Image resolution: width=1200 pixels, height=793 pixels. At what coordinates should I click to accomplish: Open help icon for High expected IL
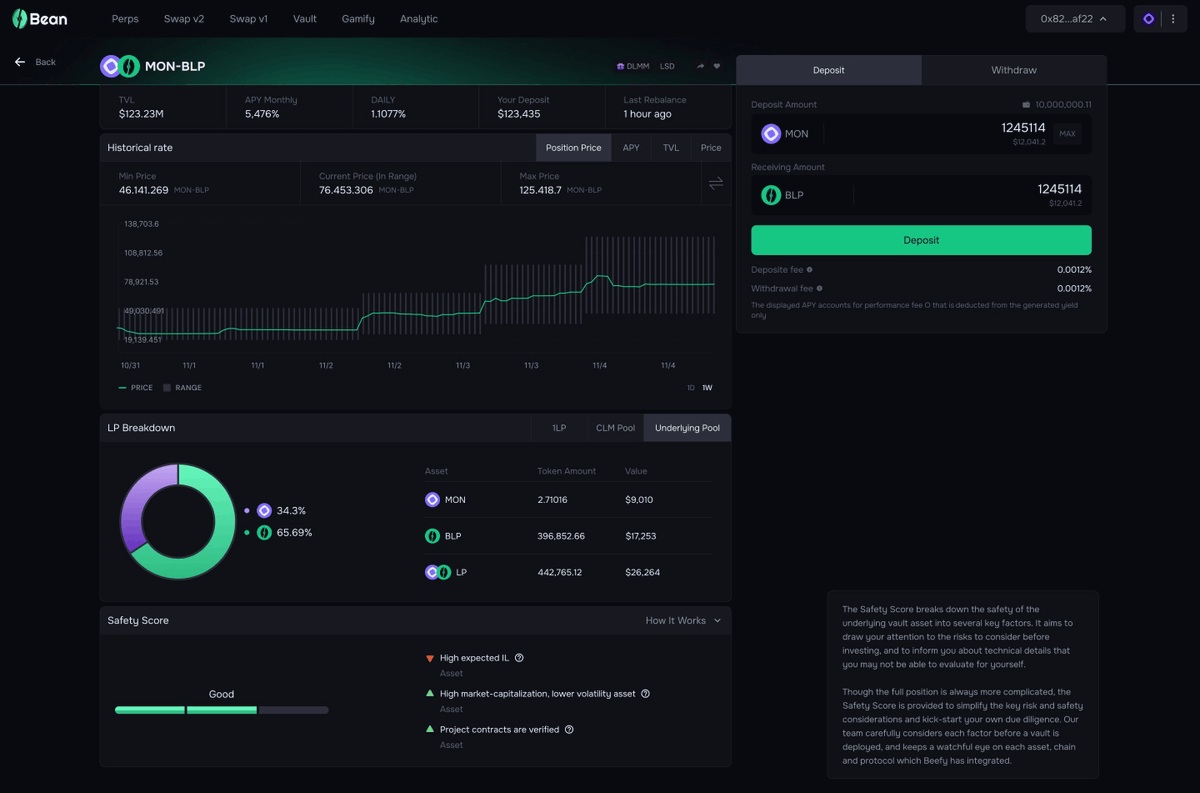coord(519,658)
